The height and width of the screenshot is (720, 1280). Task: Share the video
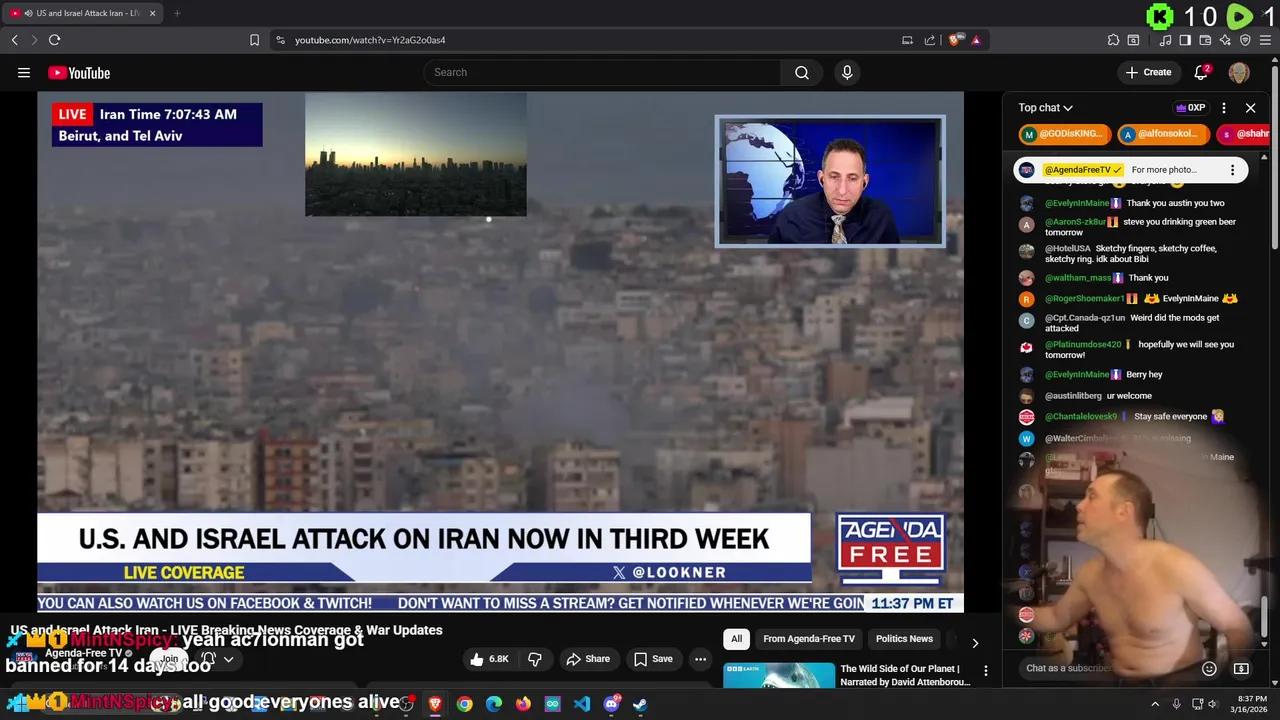click(x=588, y=659)
